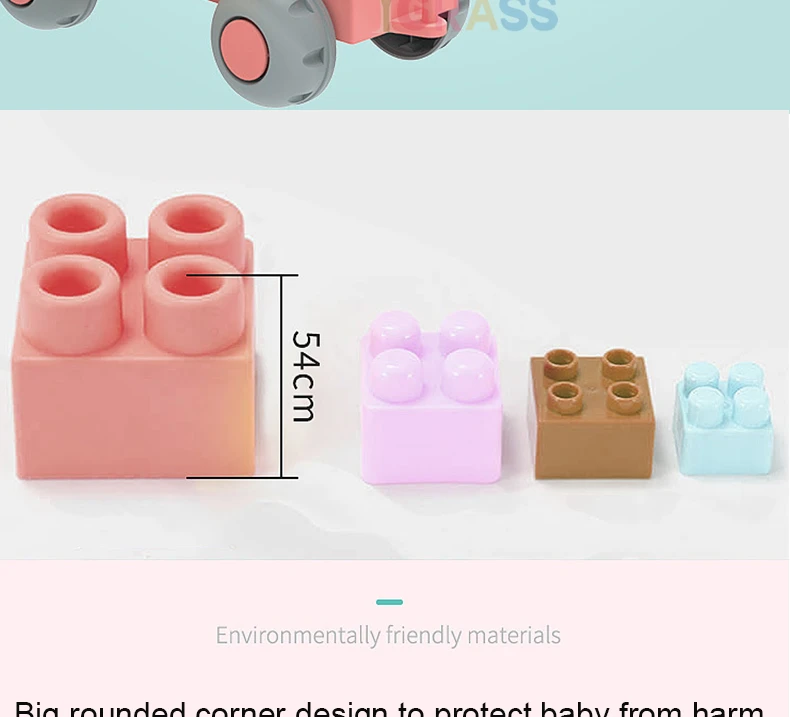Image resolution: width=790 pixels, height=717 pixels.
Task: Click the gray toy car wheel
Action: pos(274,53)
